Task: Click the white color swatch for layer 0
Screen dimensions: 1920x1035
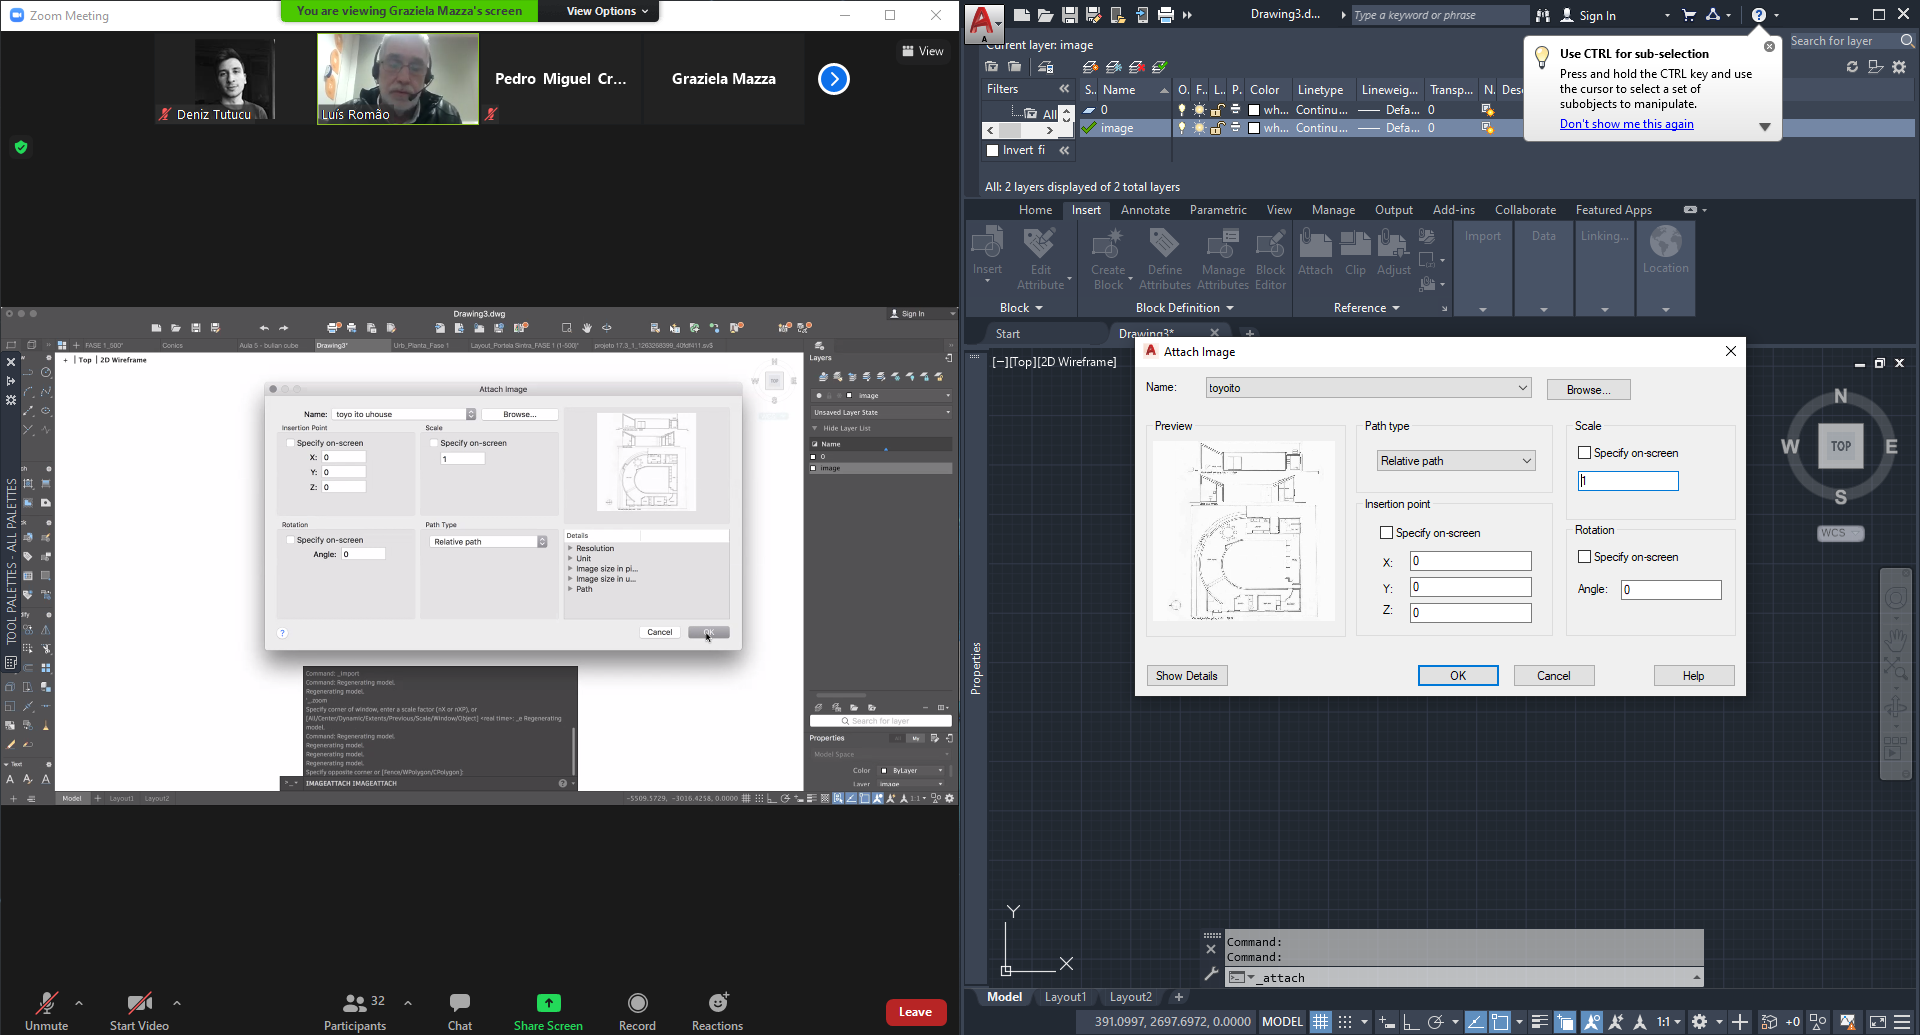Action: click(x=1254, y=110)
